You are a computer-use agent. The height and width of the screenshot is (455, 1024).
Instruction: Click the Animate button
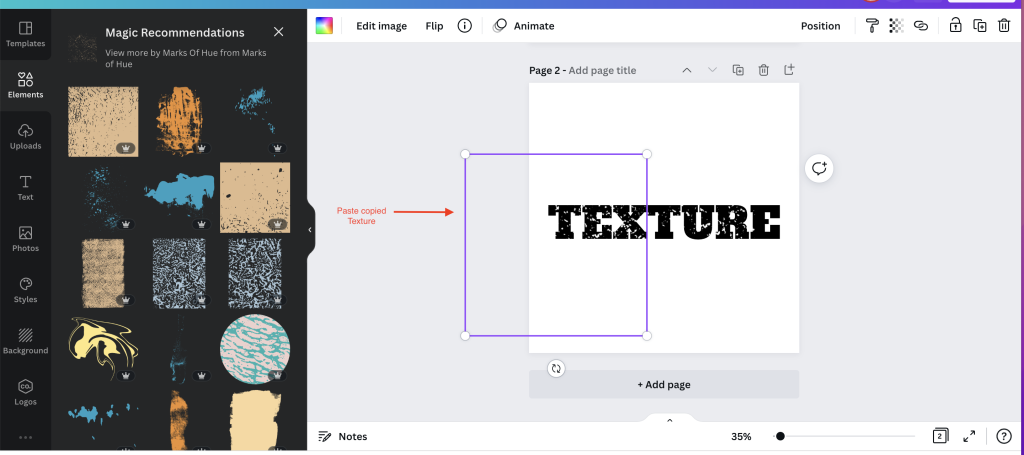(524, 26)
